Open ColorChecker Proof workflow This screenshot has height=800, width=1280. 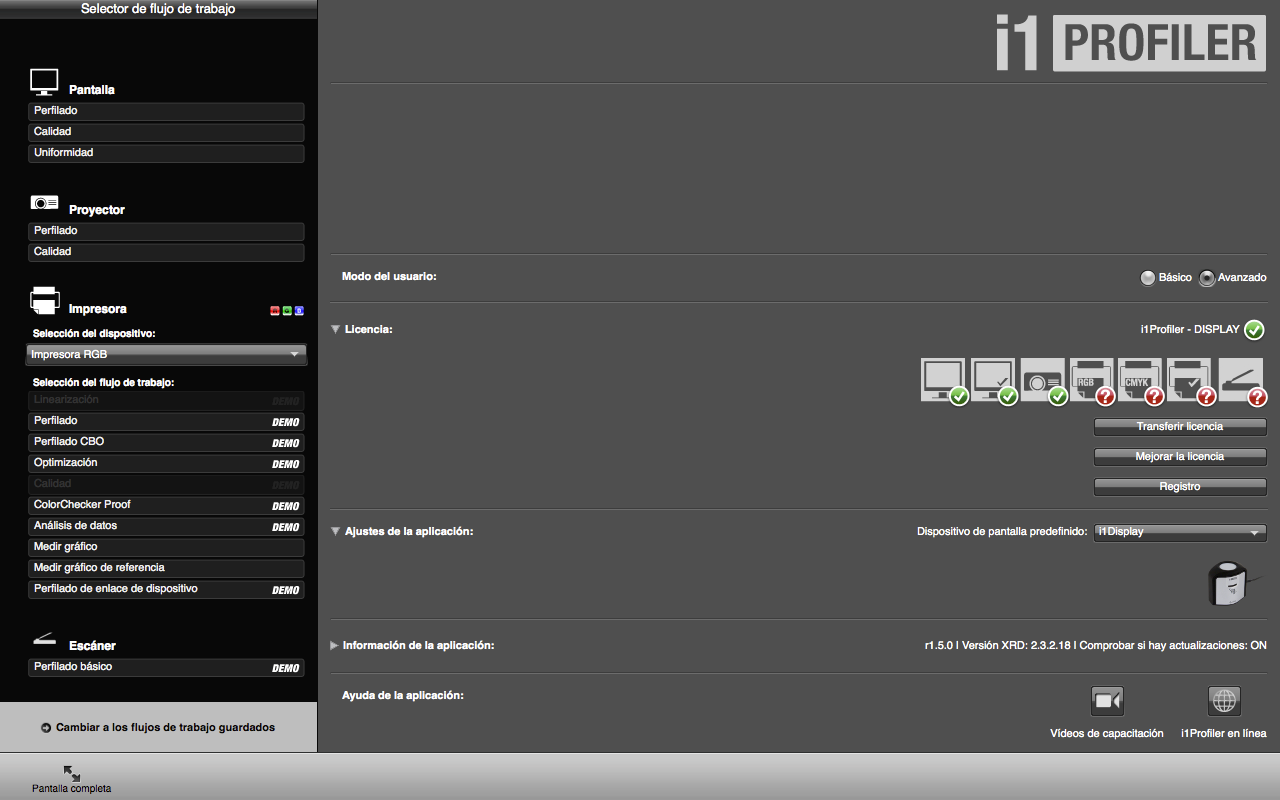pyautogui.click(x=166, y=505)
